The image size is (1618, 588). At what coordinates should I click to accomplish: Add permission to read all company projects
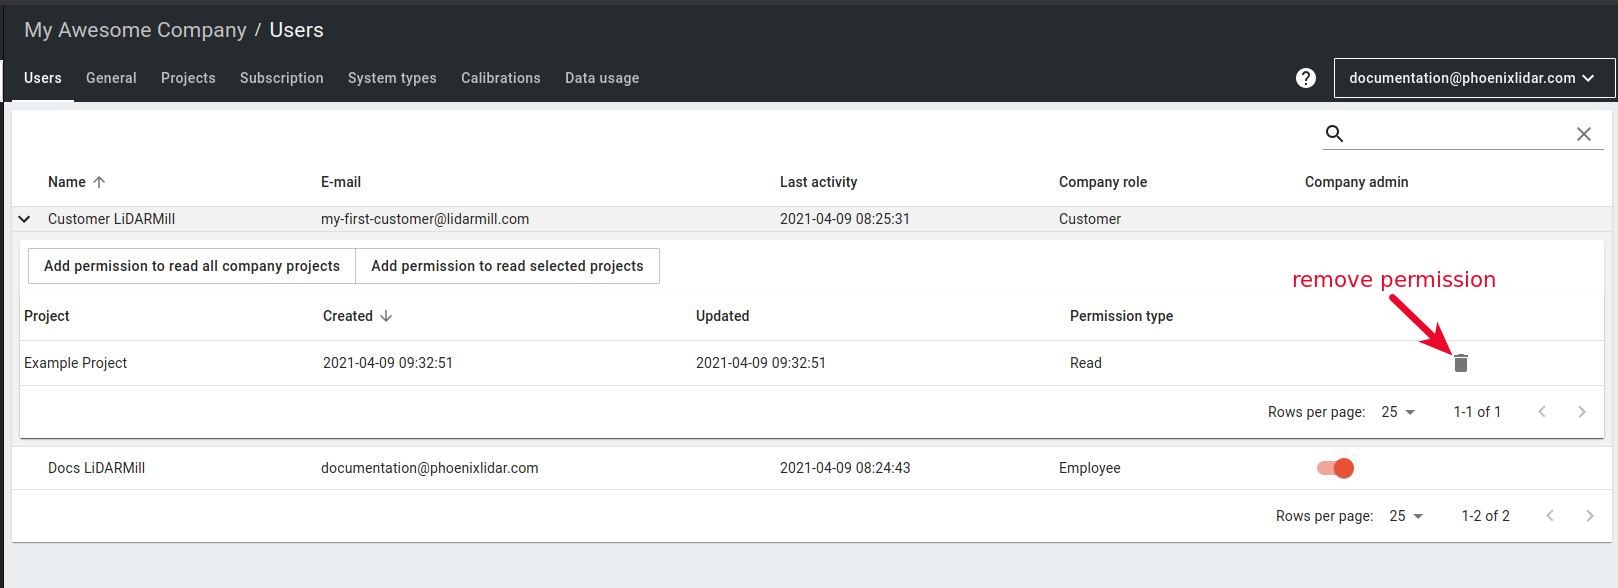(x=192, y=266)
